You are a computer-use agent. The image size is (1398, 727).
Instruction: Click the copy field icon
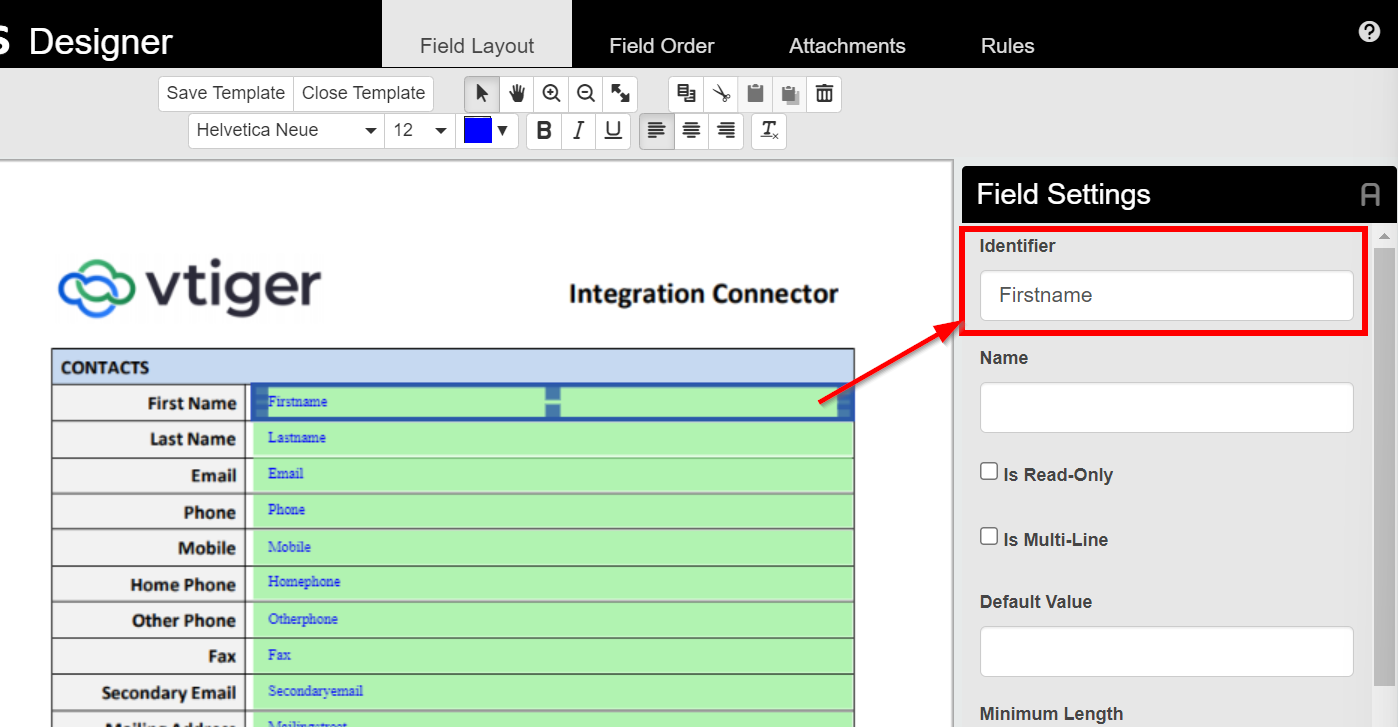686,93
